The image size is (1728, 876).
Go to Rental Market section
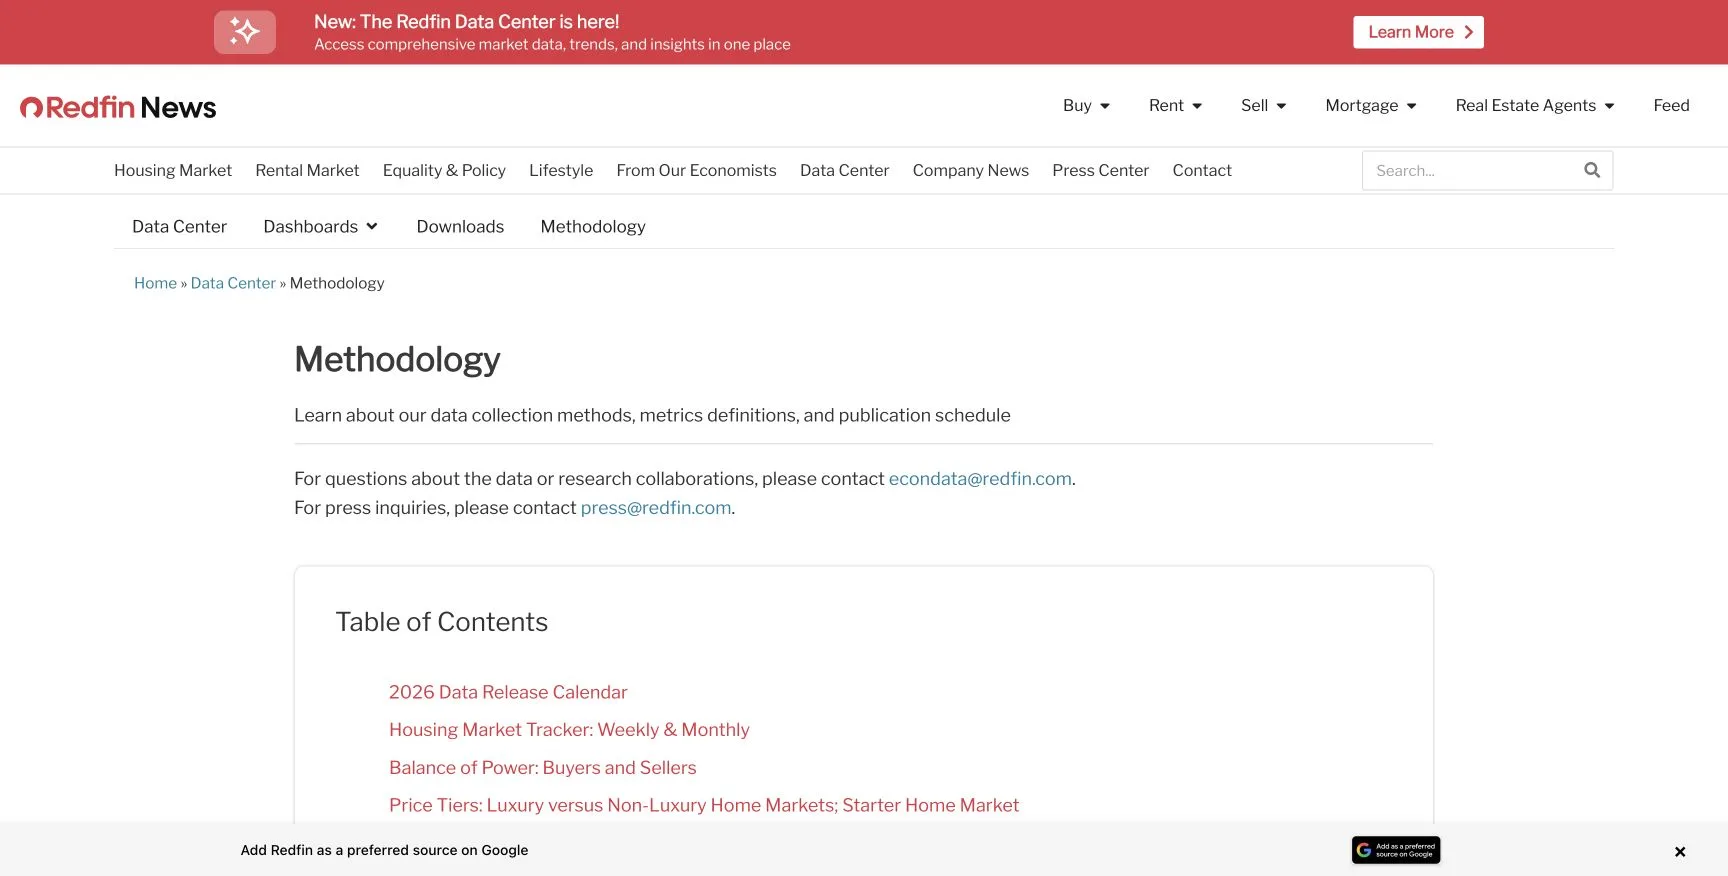pos(307,170)
